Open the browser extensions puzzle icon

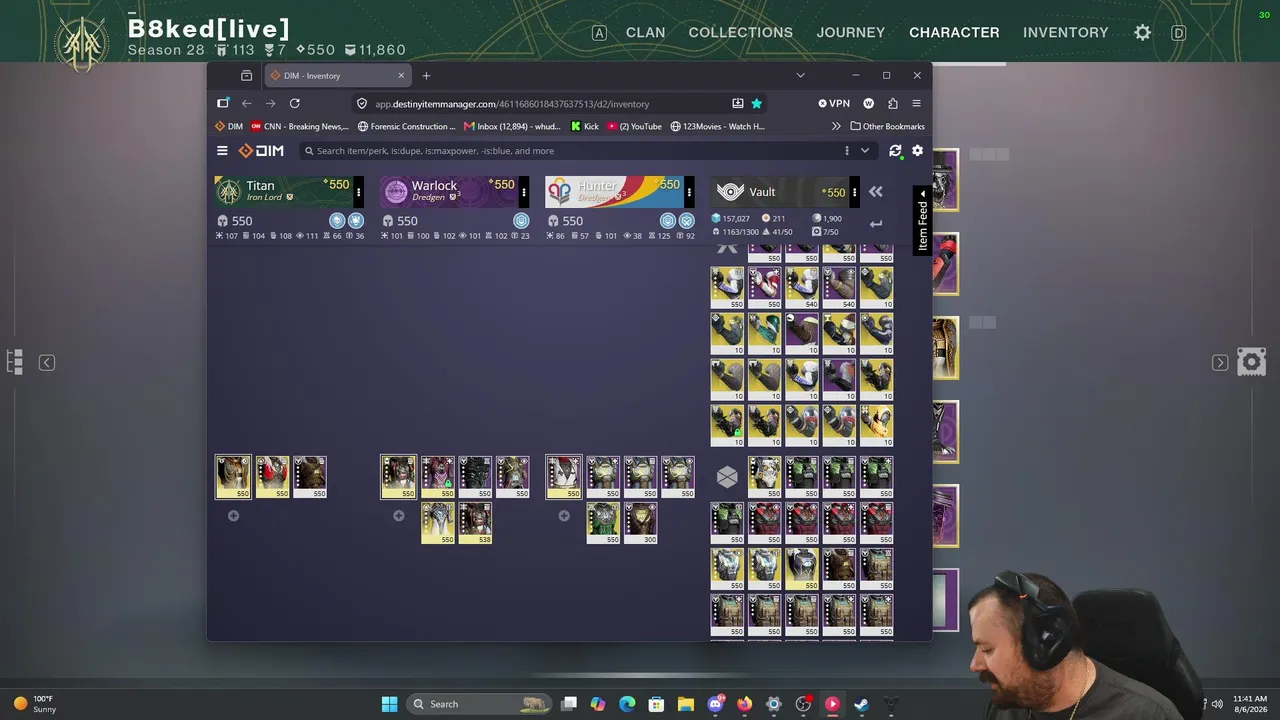click(x=893, y=103)
